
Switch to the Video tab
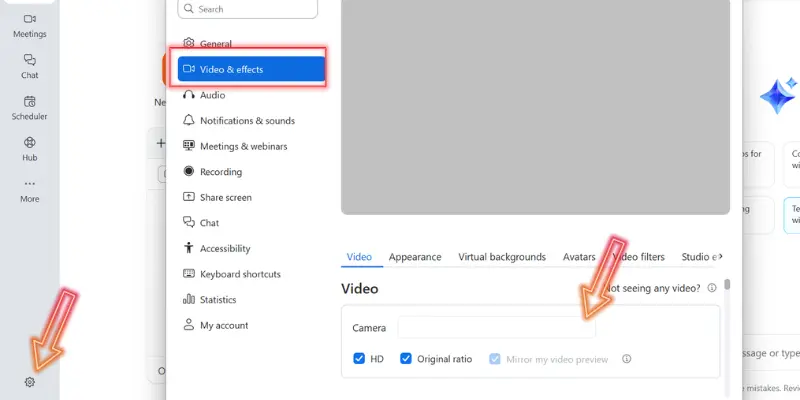point(359,257)
